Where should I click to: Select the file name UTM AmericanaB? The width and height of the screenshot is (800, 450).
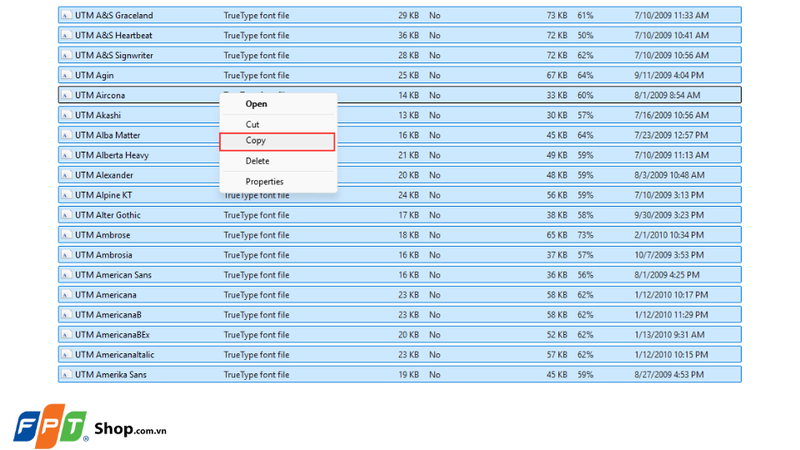tap(108, 314)
